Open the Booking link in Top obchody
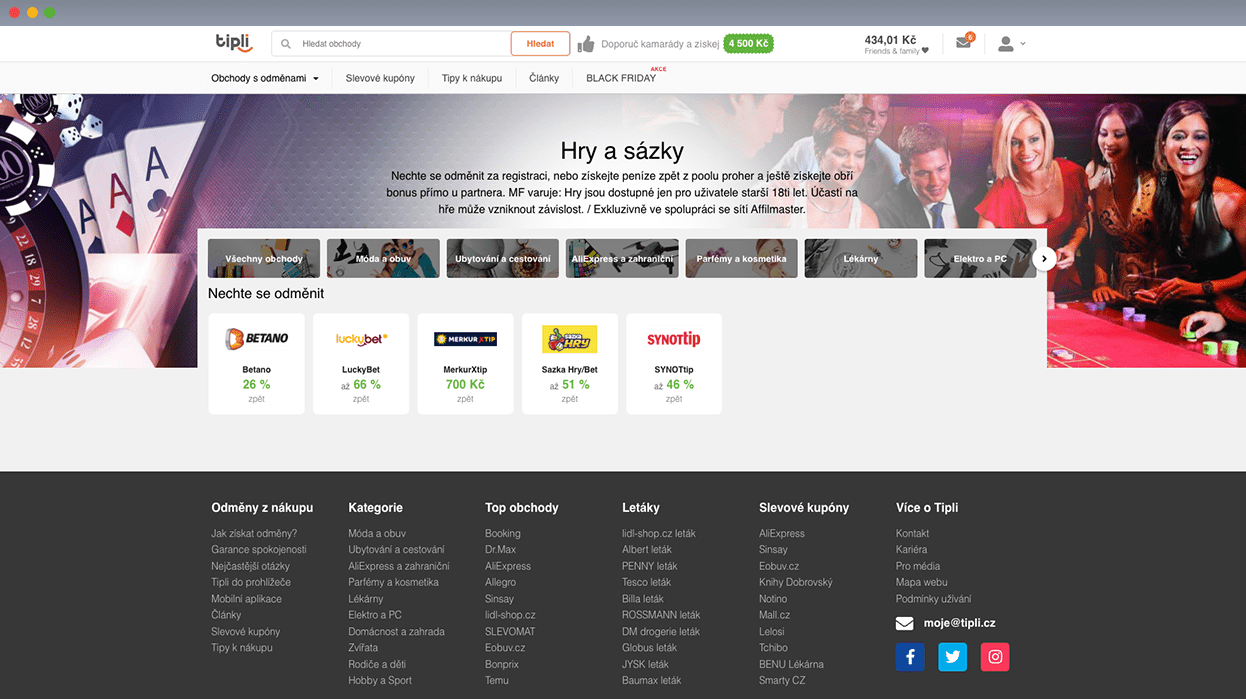1246x699 pixels. click(x=503, y=533)
